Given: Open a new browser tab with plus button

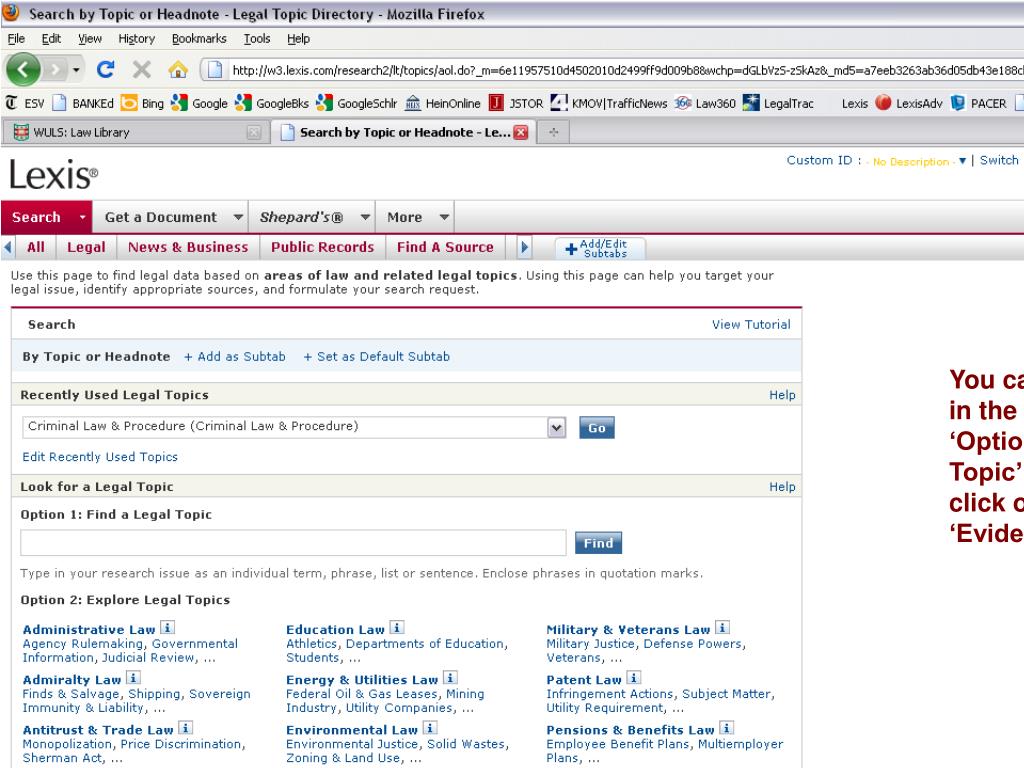Looking at the screenshot, I should point(554,133).
